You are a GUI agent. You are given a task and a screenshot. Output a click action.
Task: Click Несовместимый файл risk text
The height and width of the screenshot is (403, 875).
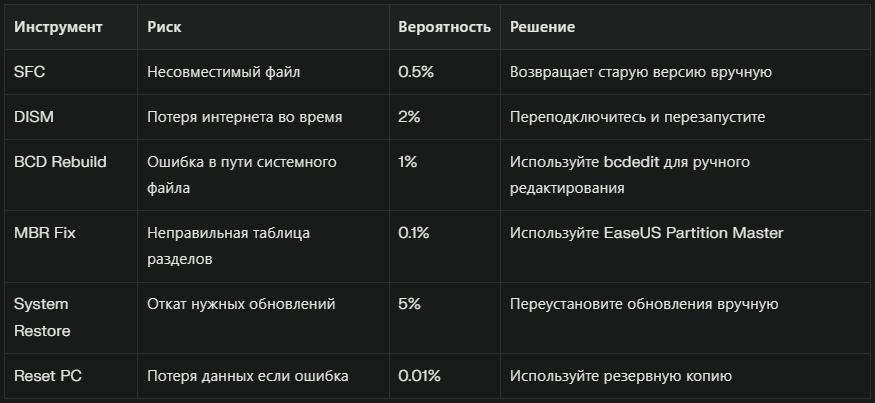[223, 72]
